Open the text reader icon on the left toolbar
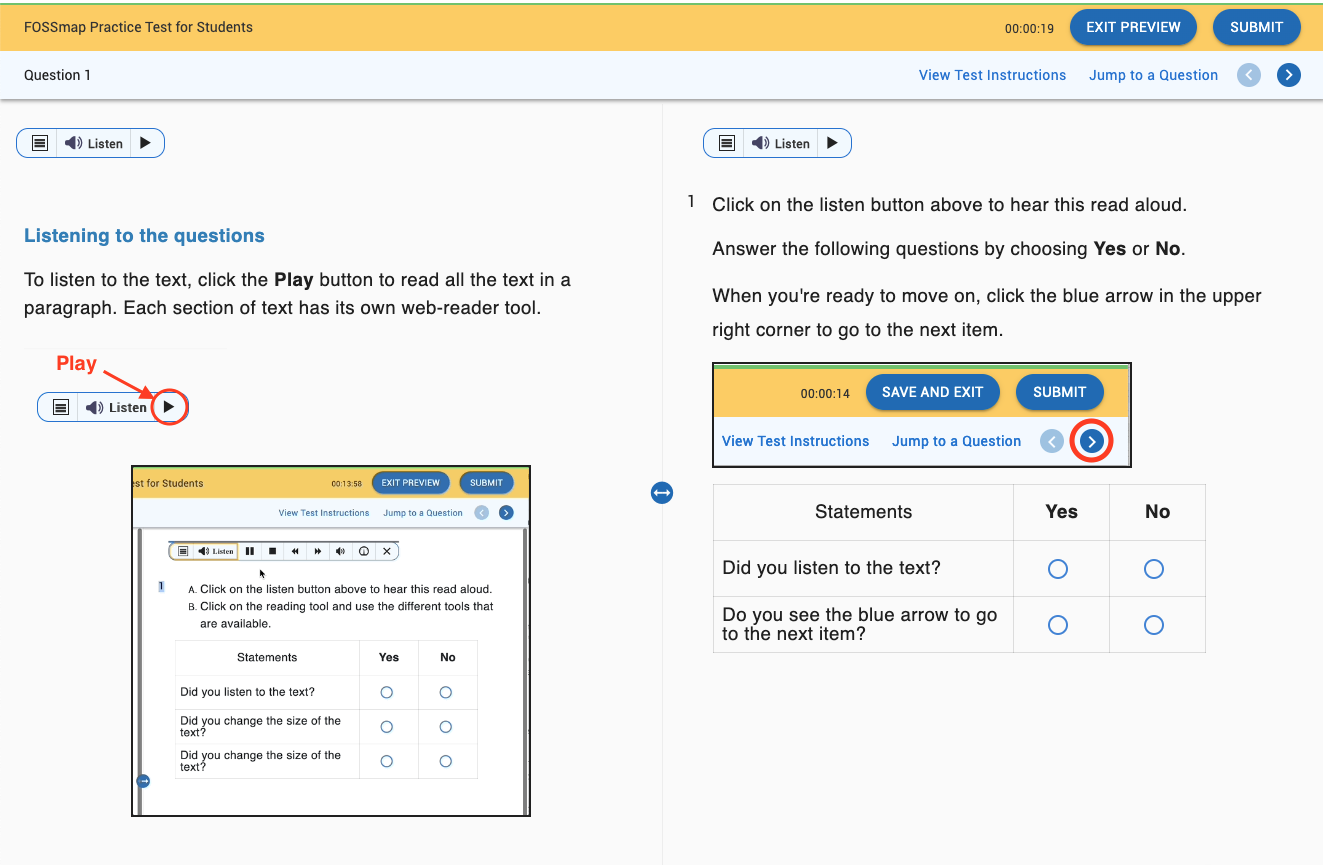The width and height of the screenshot is (1323, 865). 39,142
